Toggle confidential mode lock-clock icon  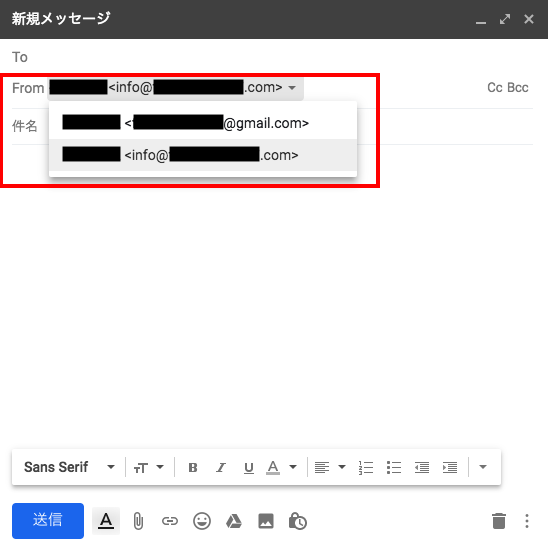(298, 521)
